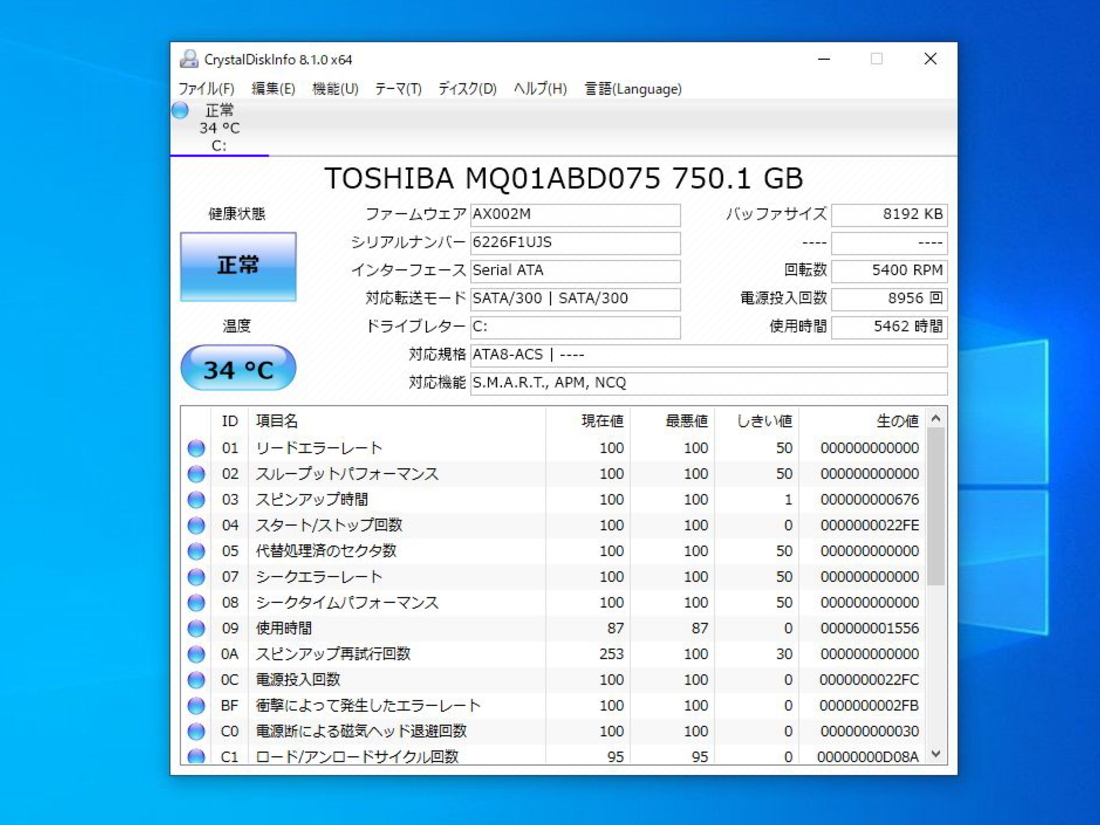The width and height of the screenshot is (1100, 825).
Task: Click the SMART list vertical scrollbar thumb
Action: pos(936,507)
